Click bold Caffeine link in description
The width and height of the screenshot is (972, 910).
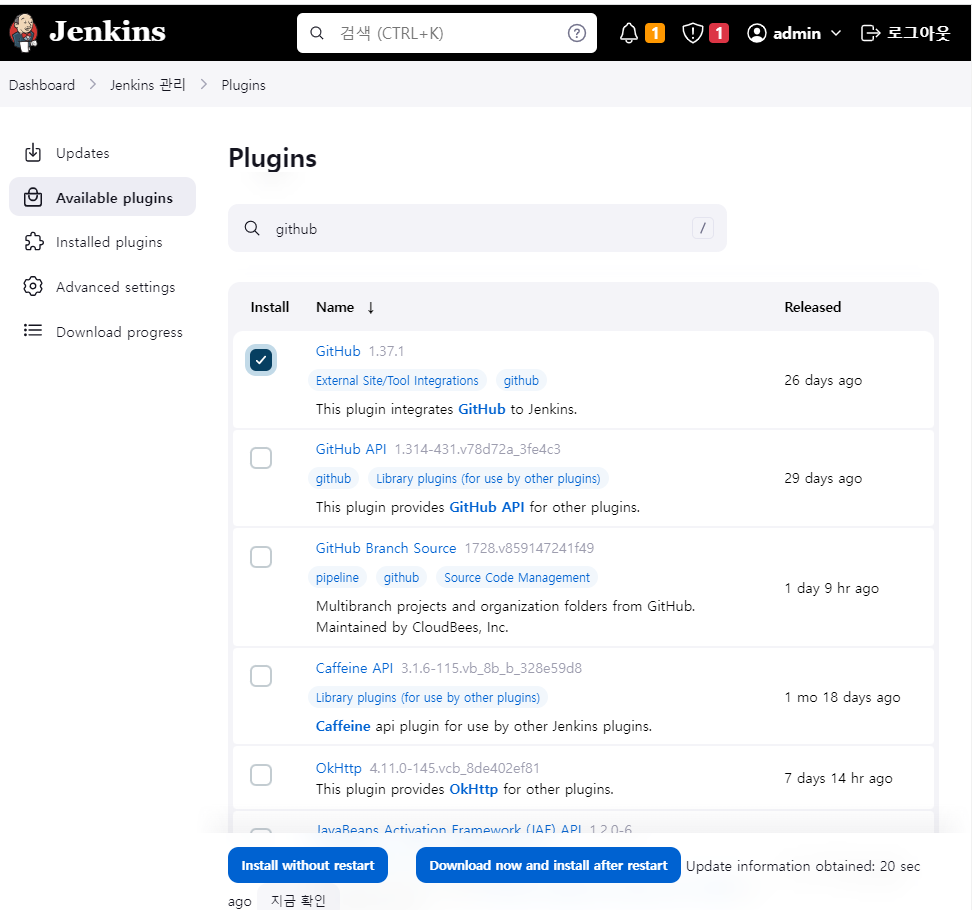click(343, 726)
